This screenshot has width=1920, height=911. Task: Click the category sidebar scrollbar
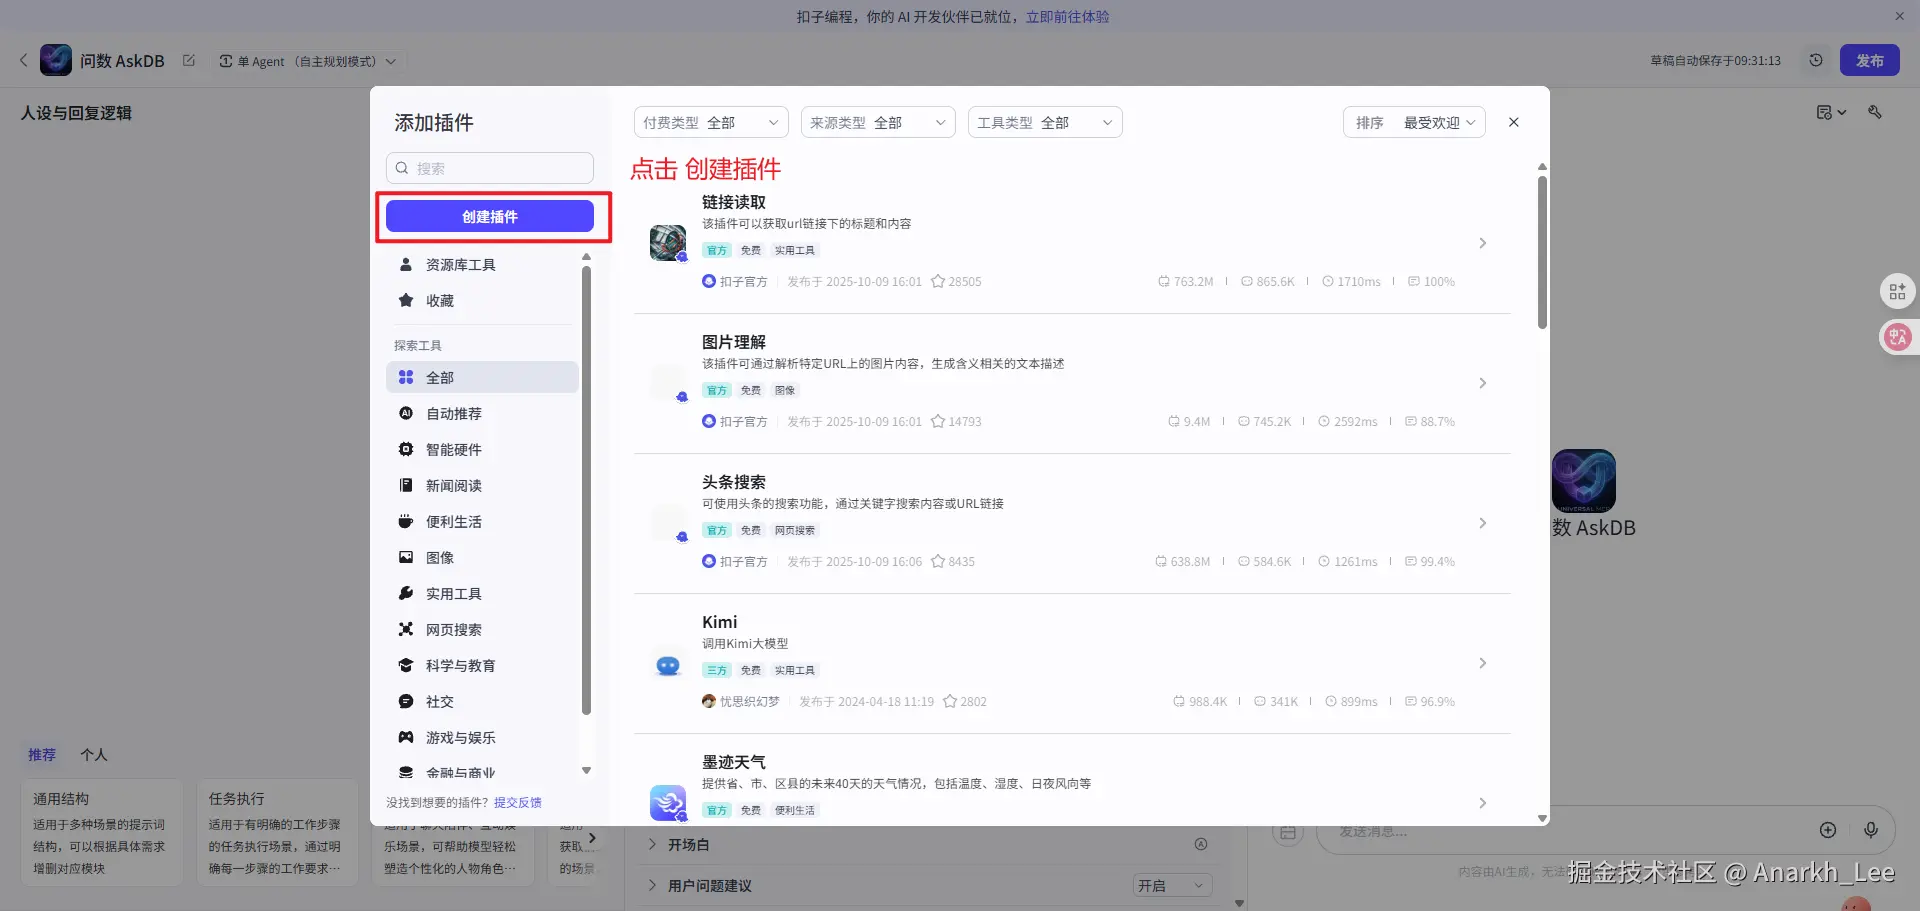(586, 490)
